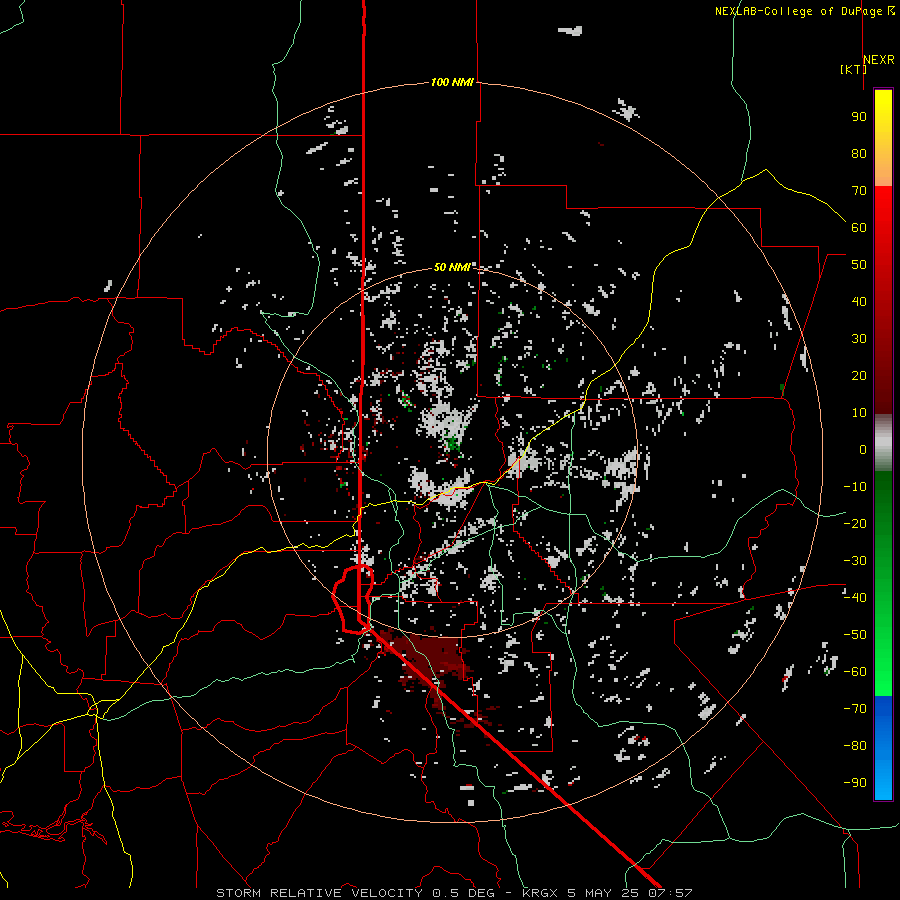Select the 50 value on velocity scale
The width and height of the screenshot is (900, 900).
[859, 265]
